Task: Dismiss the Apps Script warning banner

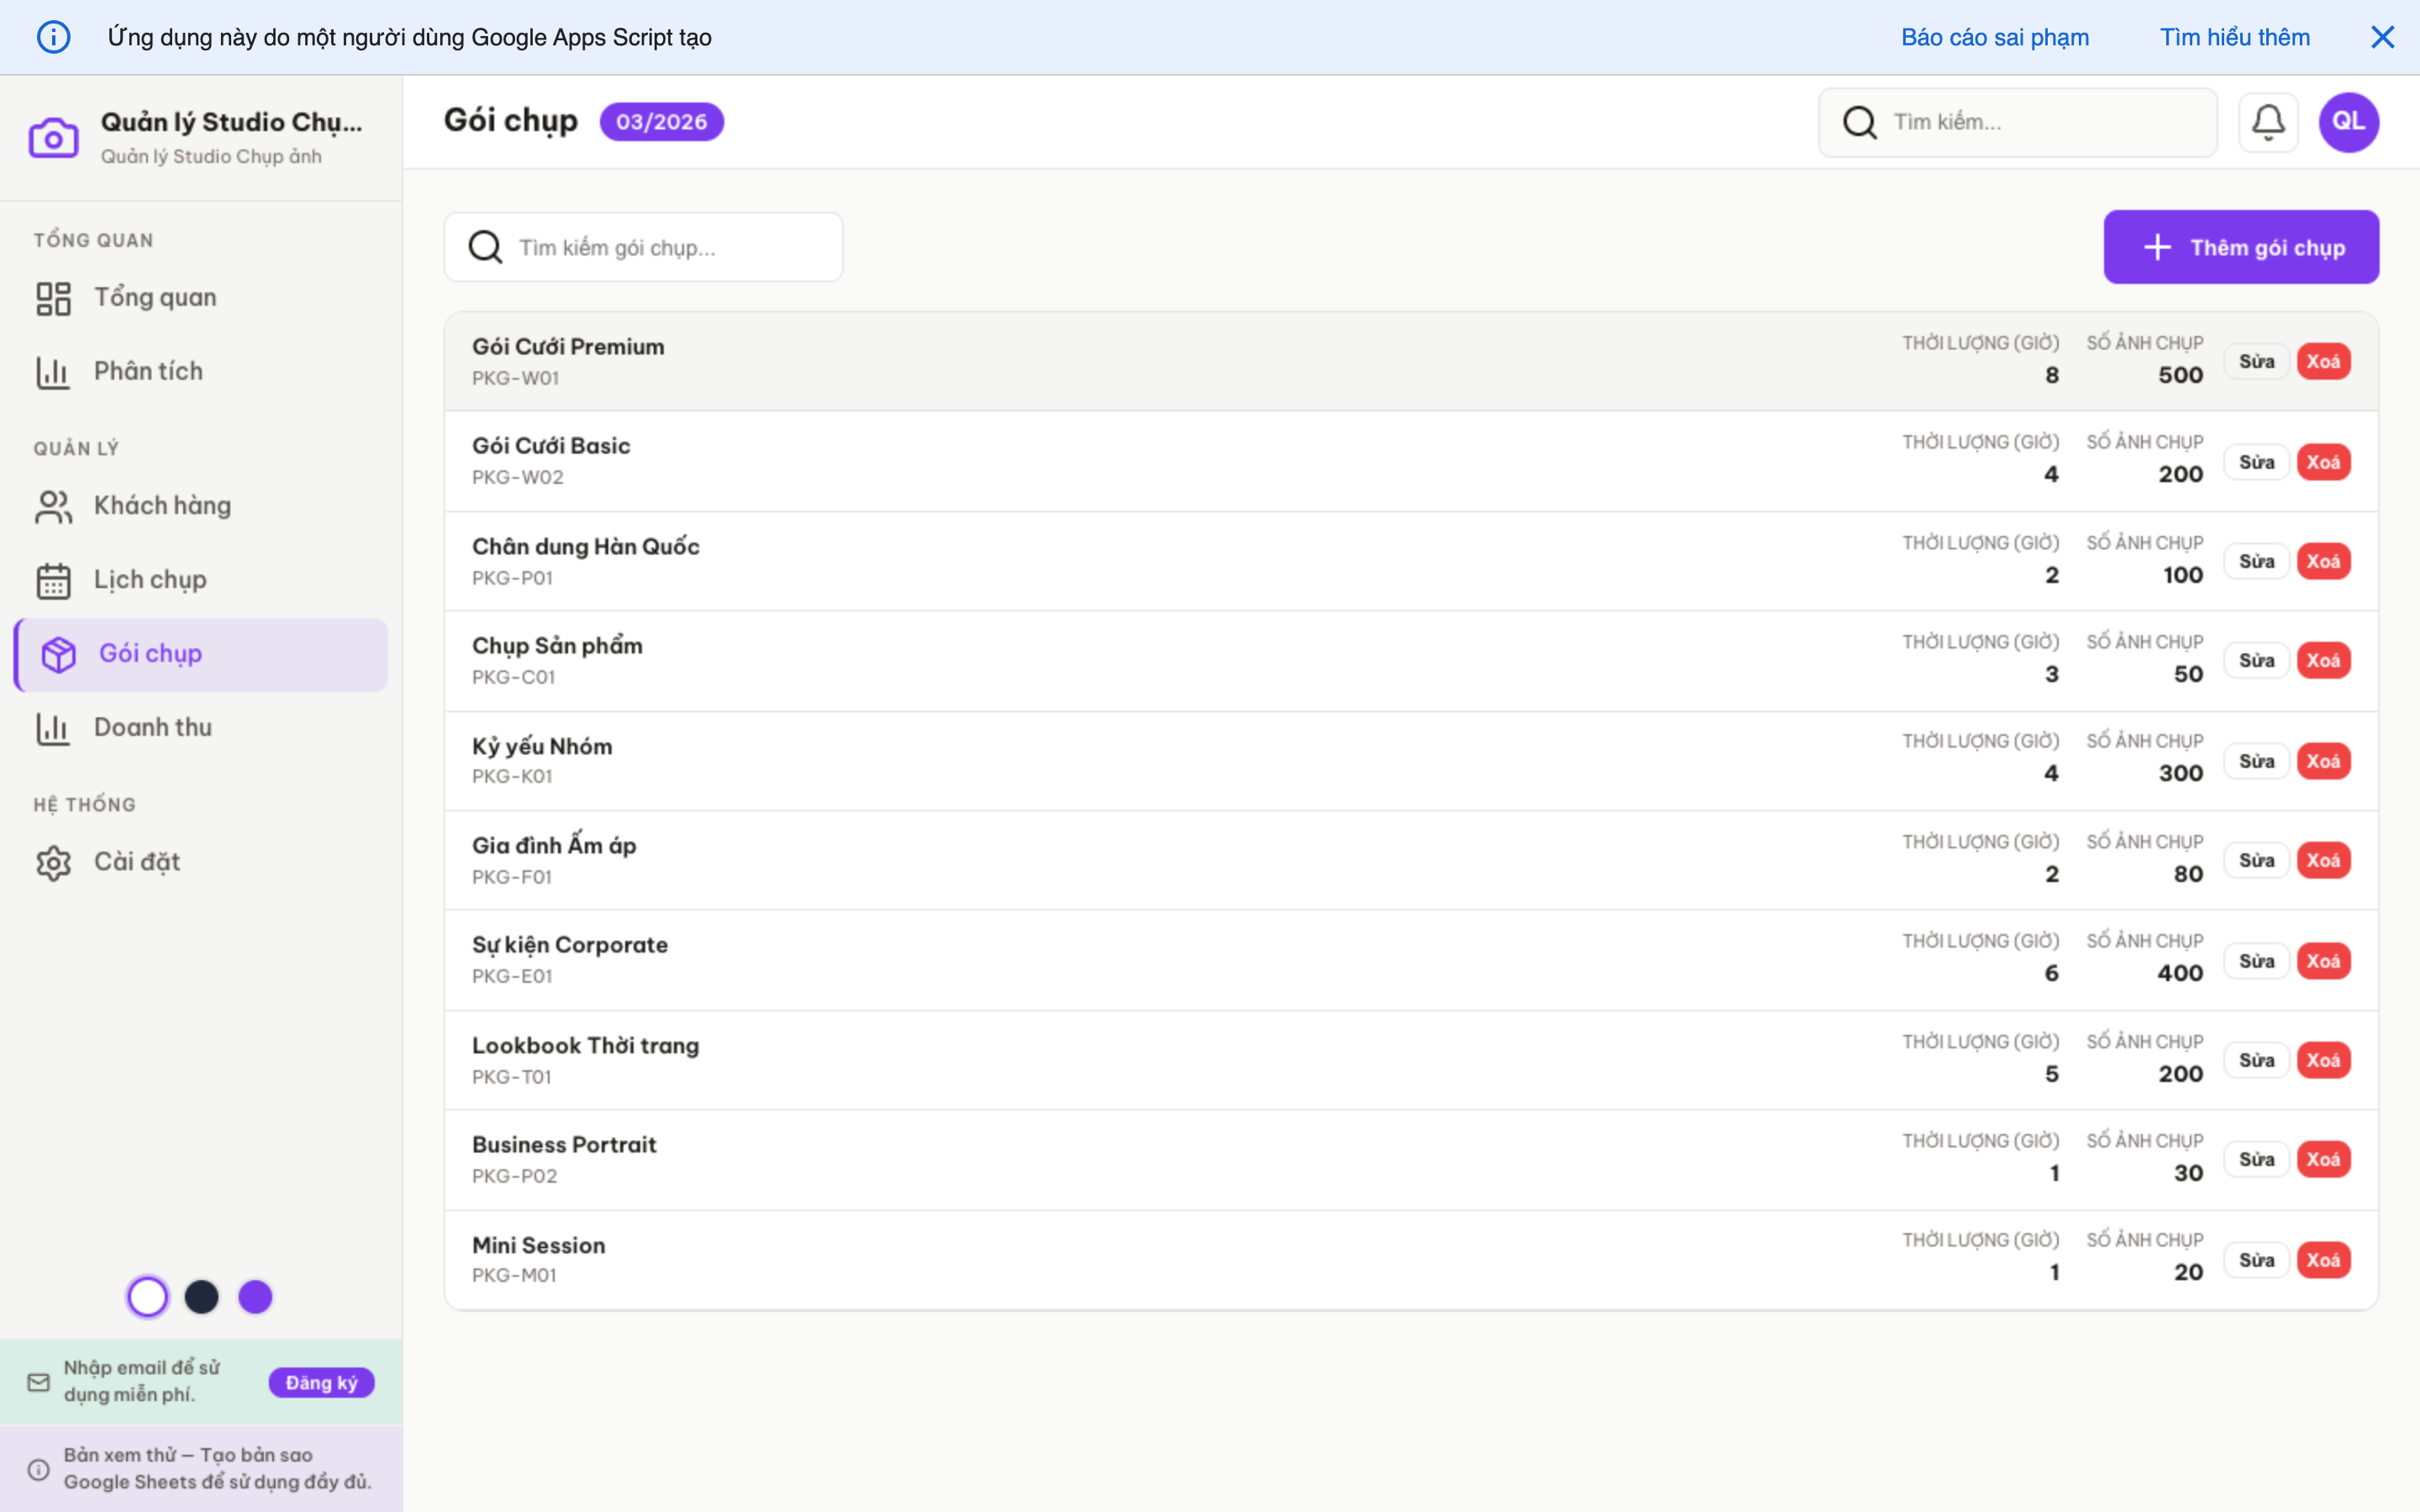Action: coord(2384,36)
